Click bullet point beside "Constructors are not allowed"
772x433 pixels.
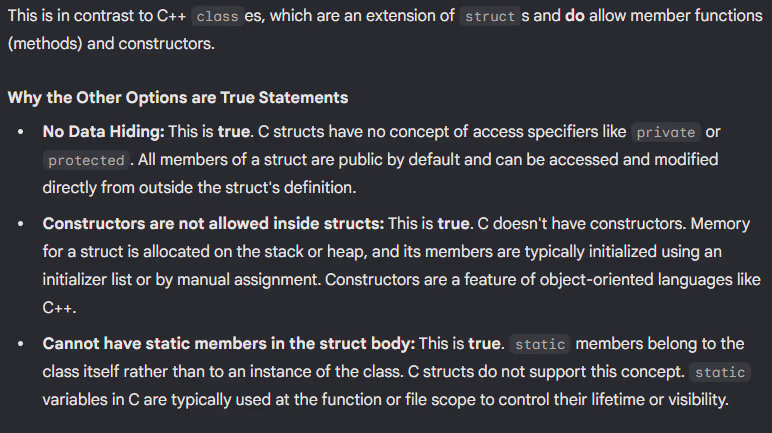[x=21, y=224]
